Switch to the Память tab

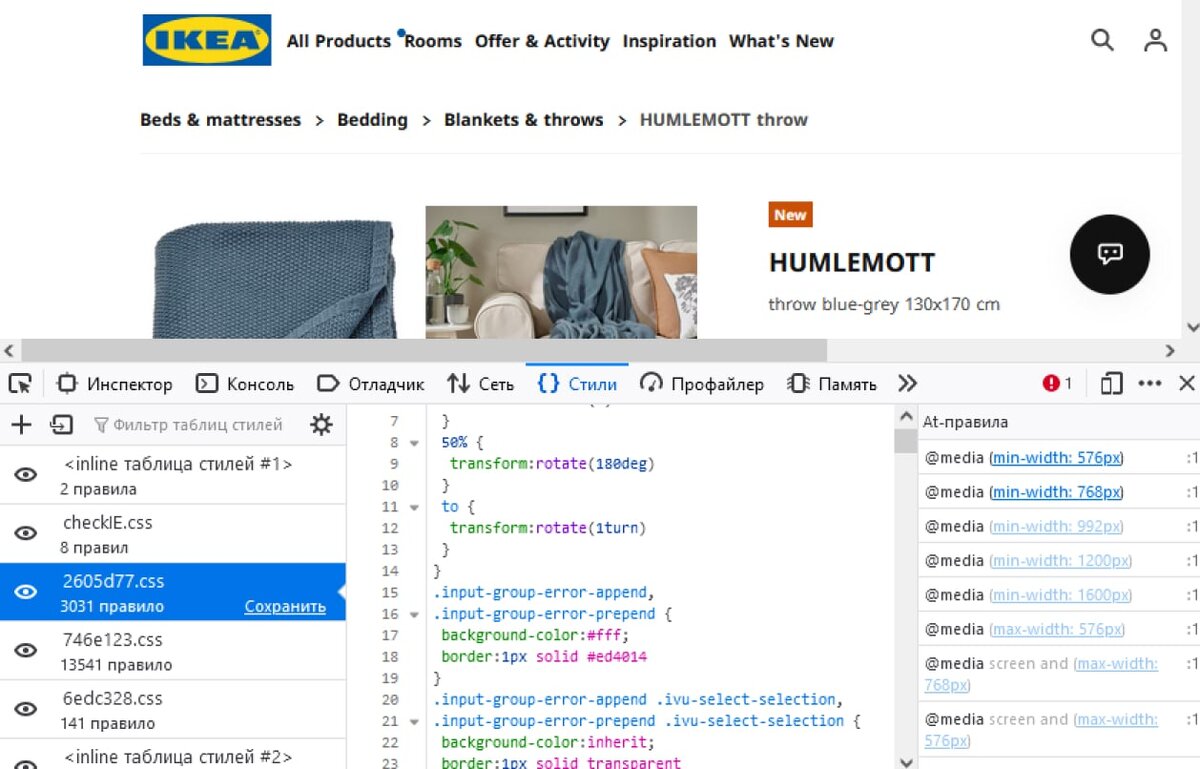832,384
